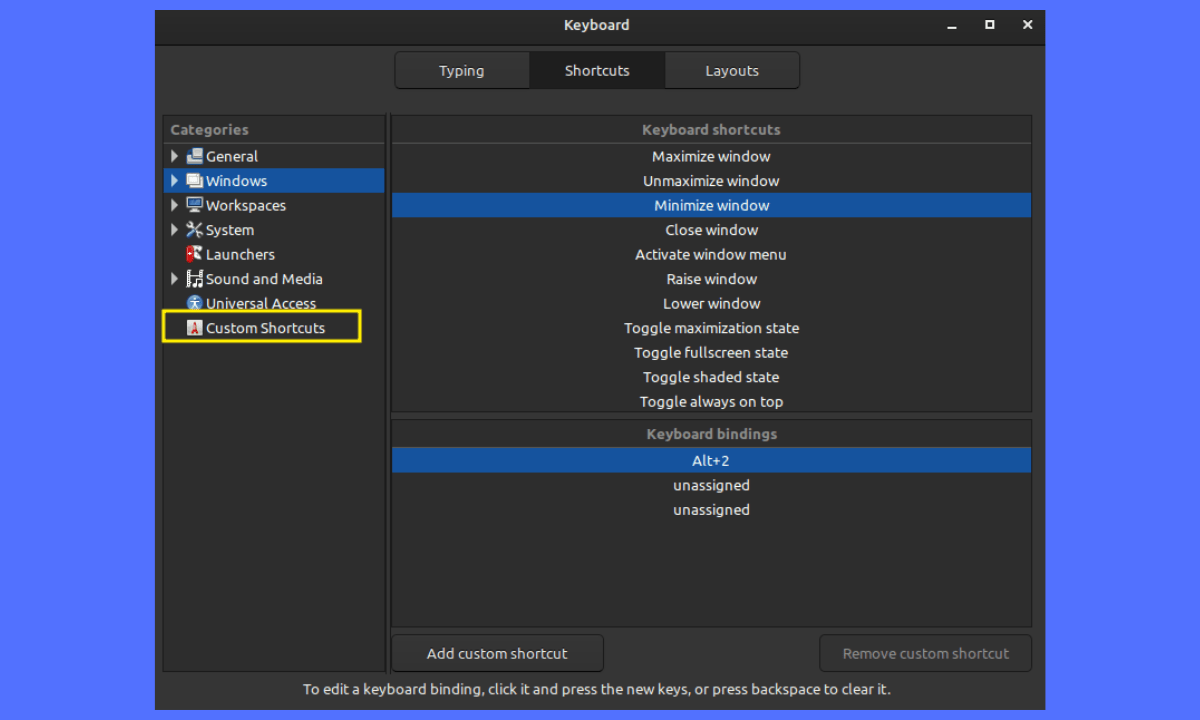1200x720 pixels.
Task: Switch to the Typing tab
Action: [461, 71]
